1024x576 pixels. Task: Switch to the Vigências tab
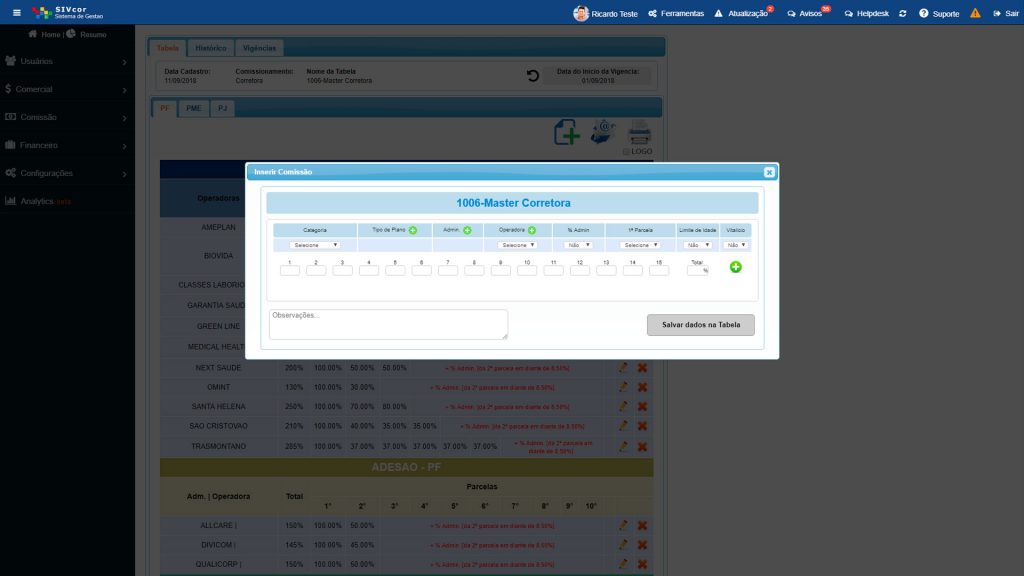click(259, 48)
